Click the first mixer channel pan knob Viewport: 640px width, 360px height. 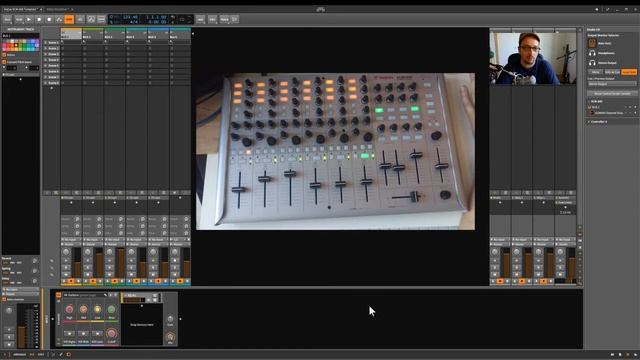coord(66,252)
